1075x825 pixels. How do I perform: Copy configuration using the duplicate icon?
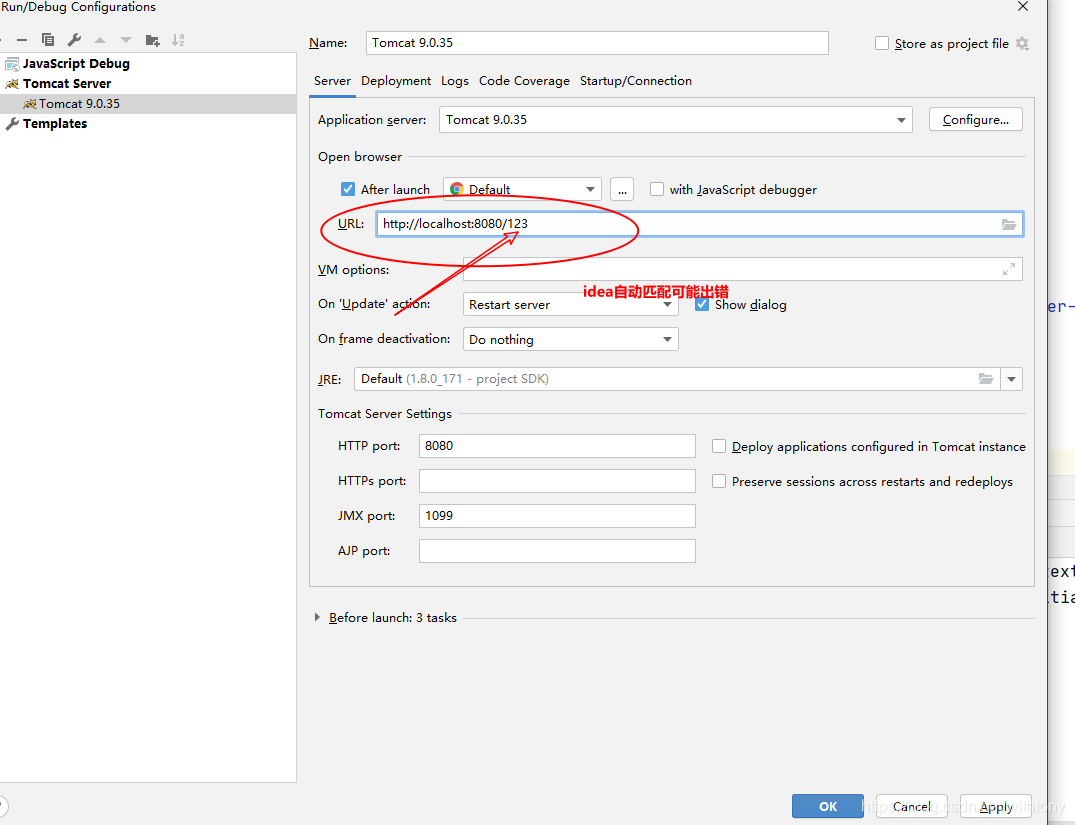[48, 40]
